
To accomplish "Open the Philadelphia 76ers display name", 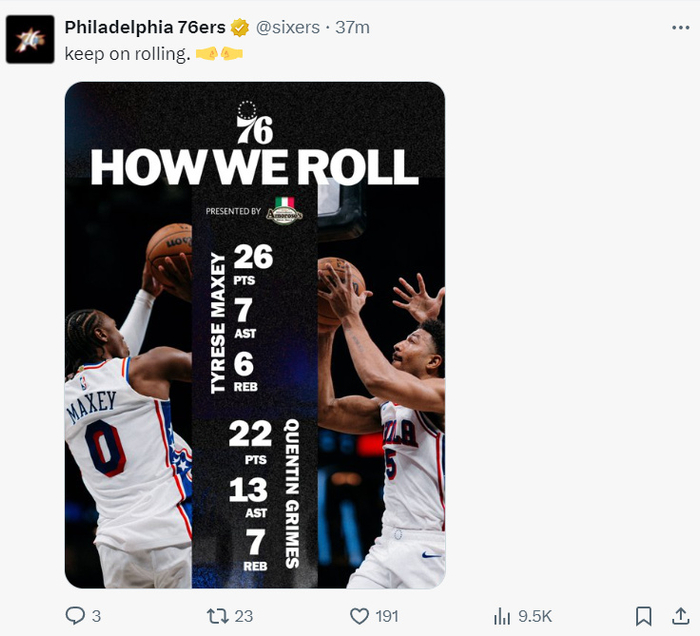I will pos(145,27).
